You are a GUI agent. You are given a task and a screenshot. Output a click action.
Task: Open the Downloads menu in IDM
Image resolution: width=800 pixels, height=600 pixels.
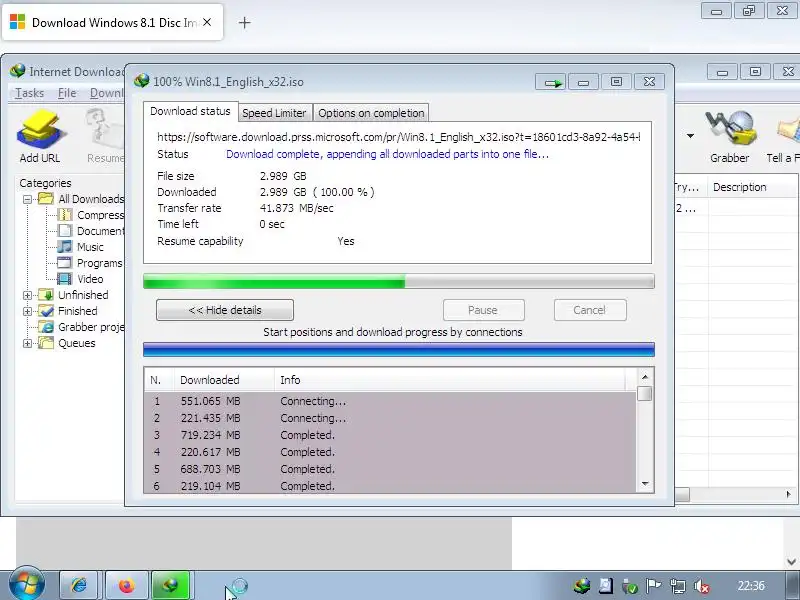[x=107, y=93]
